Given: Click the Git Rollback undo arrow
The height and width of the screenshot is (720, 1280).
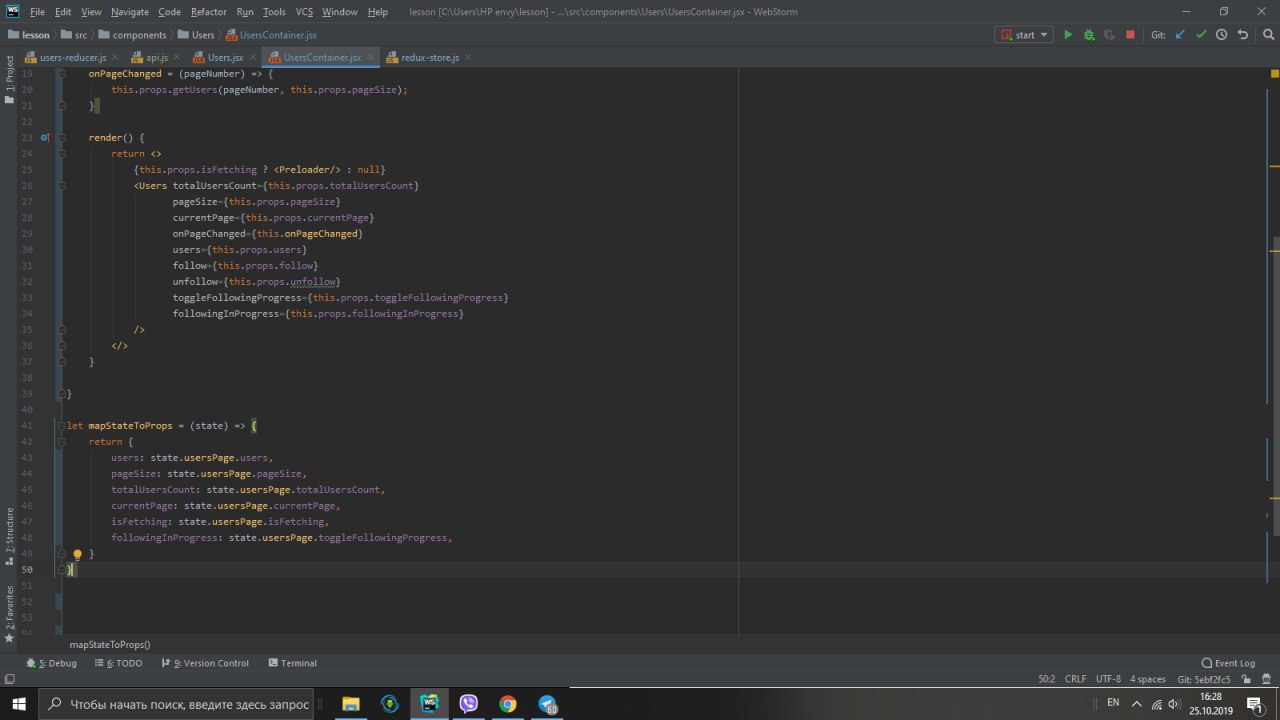Looking at the screenshot, I should pyautogui.click(x=1243, y=35).
